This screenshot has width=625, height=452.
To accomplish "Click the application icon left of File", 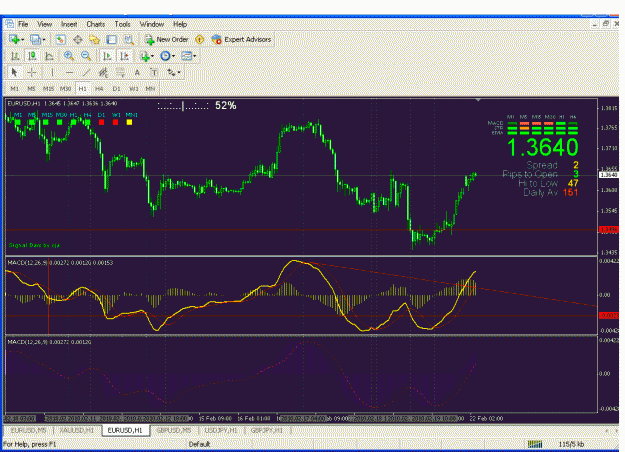I will coord(9,24).
